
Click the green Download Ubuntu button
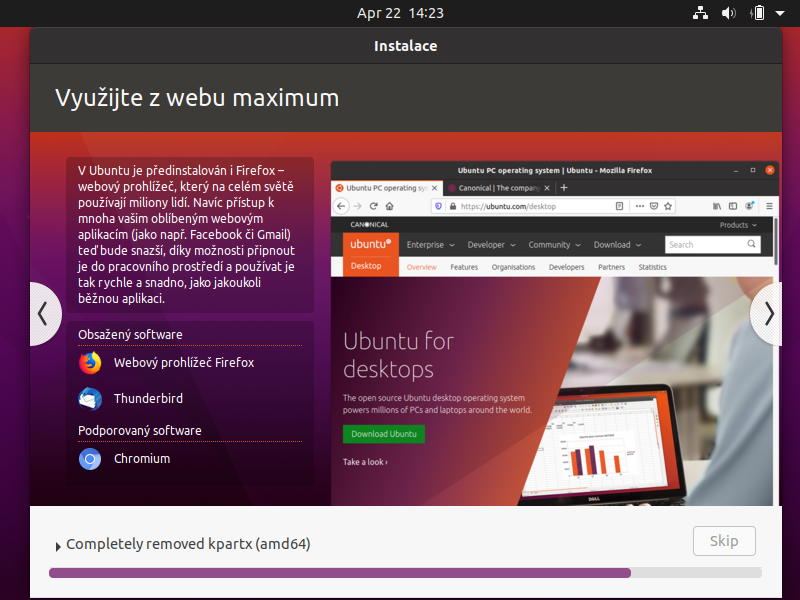click(384, 434)
